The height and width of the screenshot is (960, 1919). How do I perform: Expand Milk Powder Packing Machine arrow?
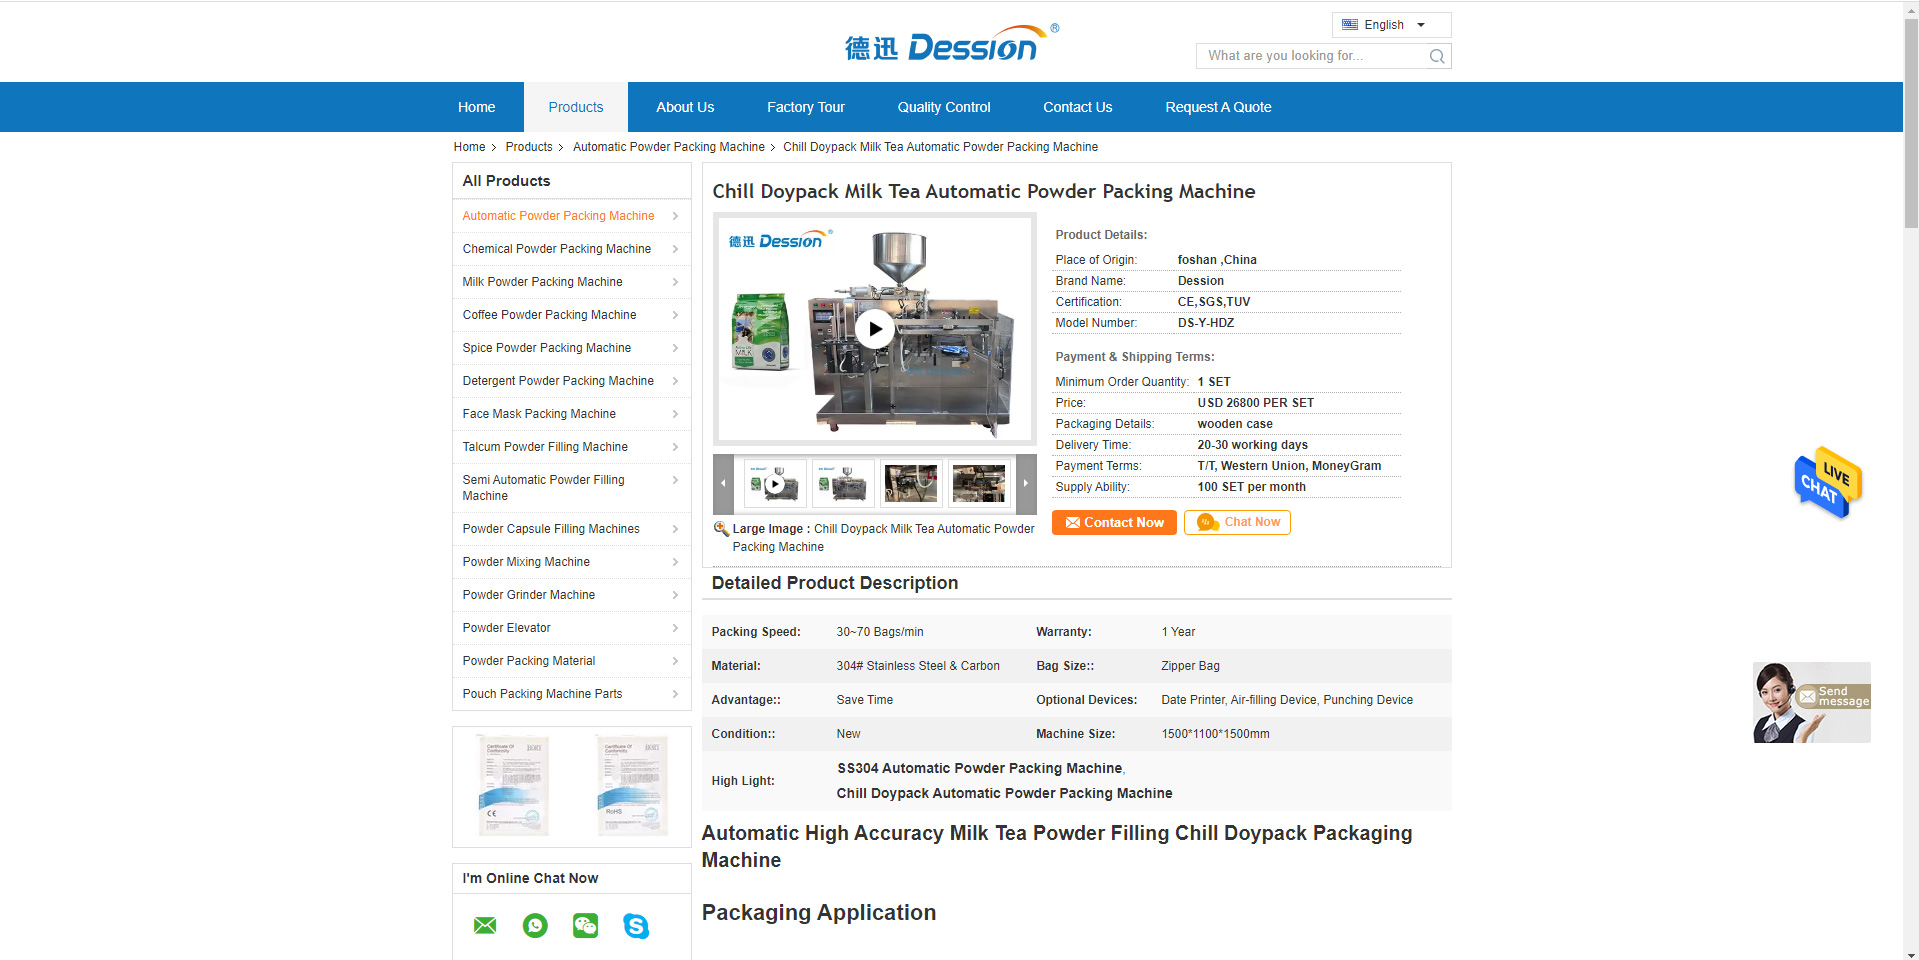(675, 282)
